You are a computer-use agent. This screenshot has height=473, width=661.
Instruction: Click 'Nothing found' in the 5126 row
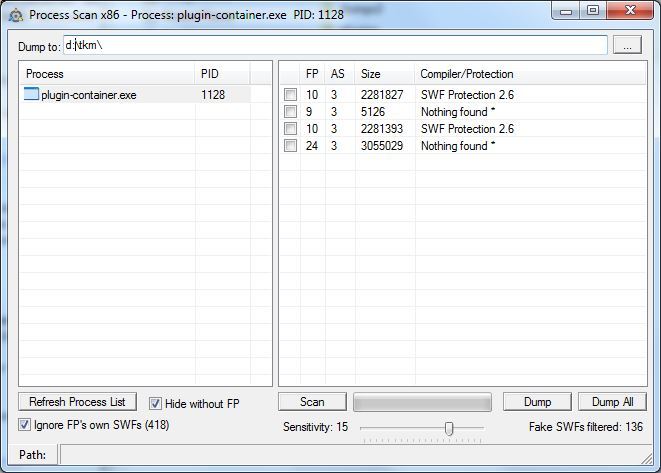(458, 112)
